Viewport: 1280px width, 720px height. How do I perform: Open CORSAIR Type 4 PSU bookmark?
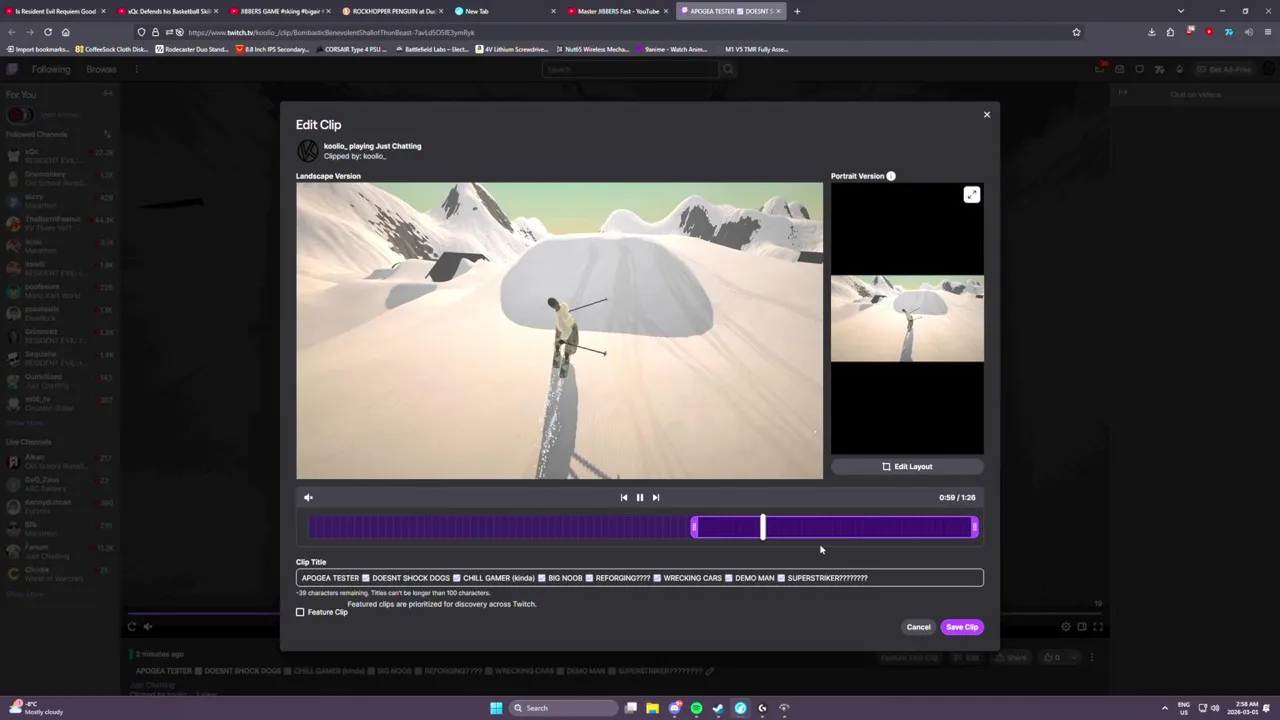pyautogui.click(x=350, y=49)
